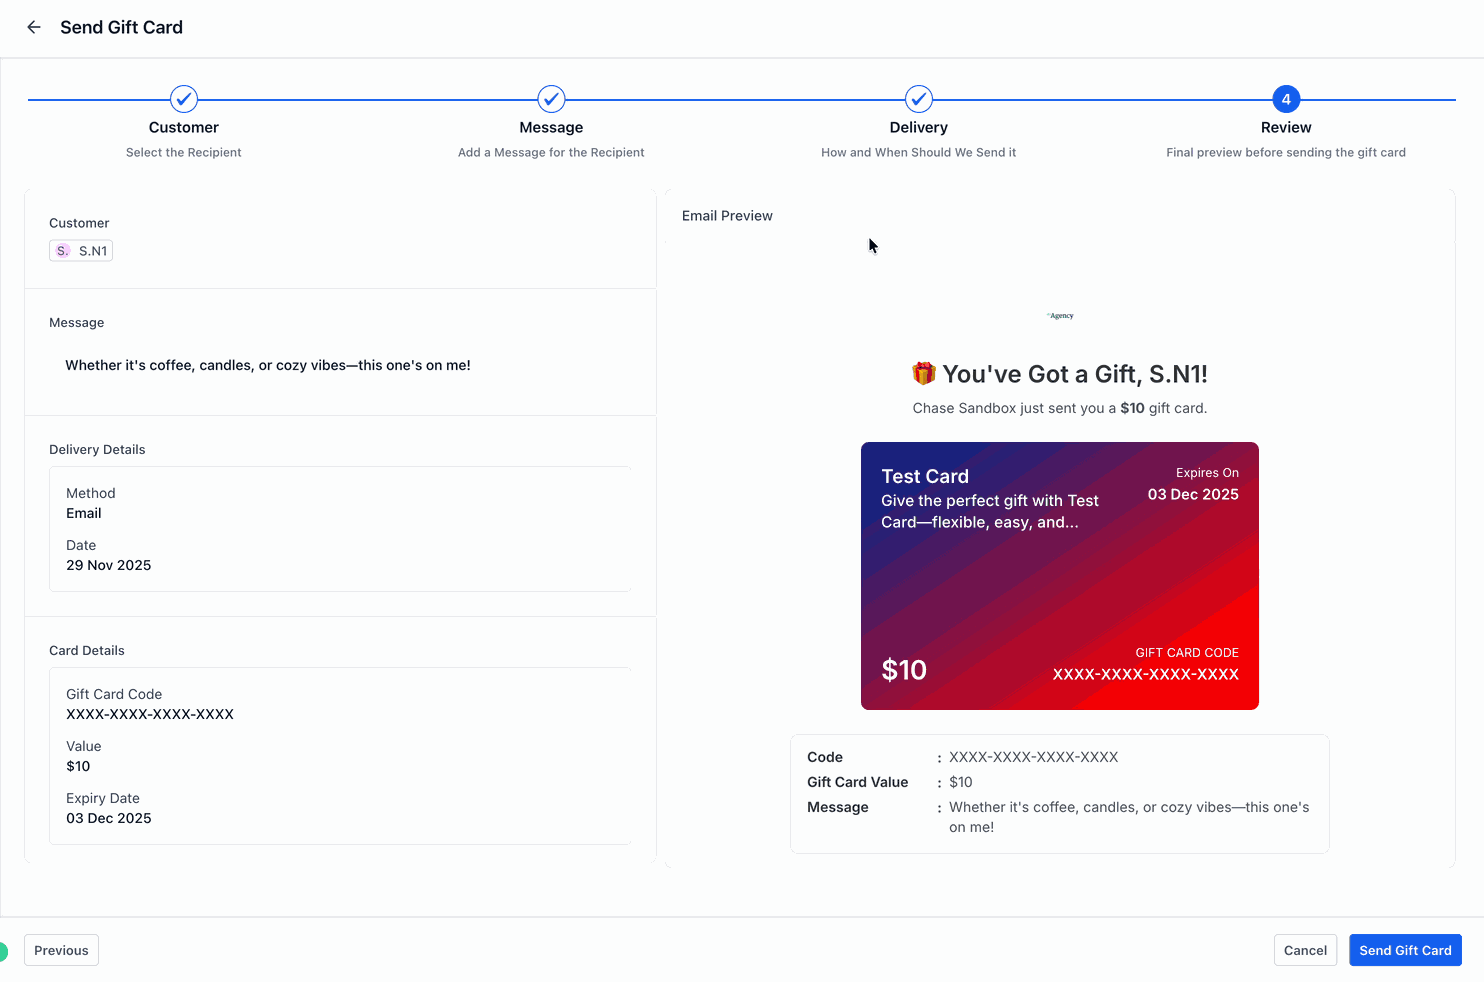Click the gift card code under Card Details

[150, 714]
